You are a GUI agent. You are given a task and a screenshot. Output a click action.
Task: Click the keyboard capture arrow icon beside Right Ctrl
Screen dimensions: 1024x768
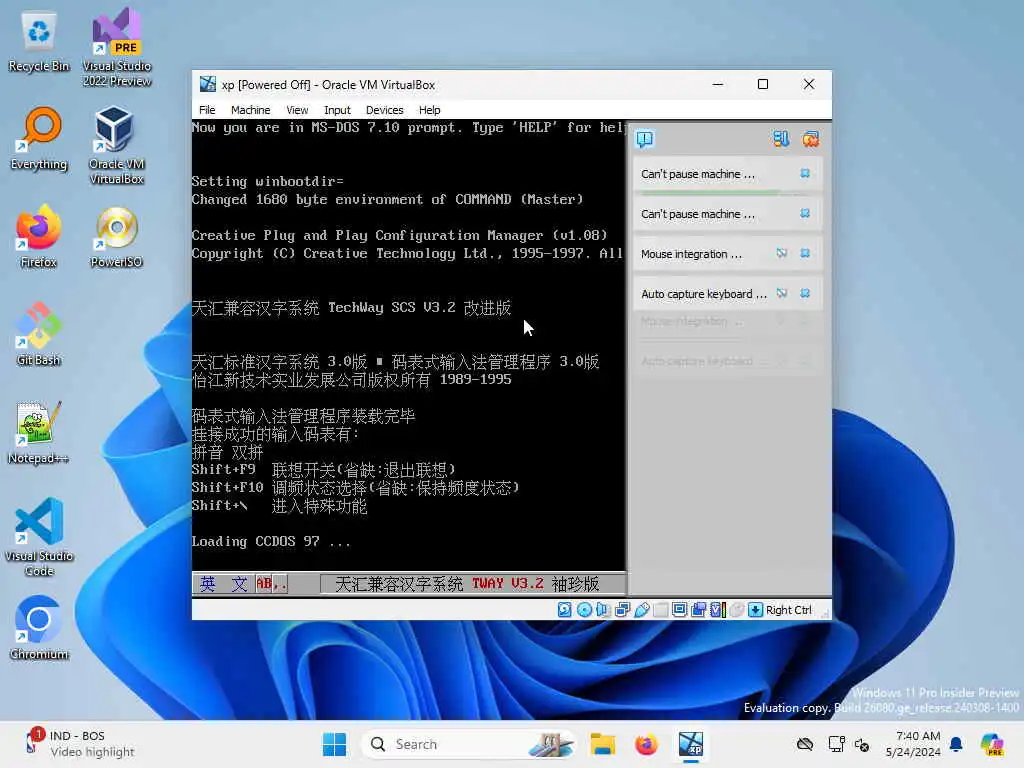tap(755, 610)
